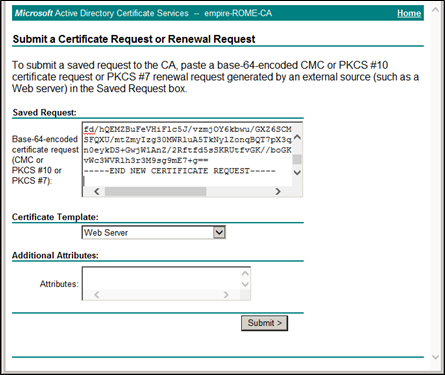Click the Saved Request scroll-right arrow
The width and height of the screenshot is (445, 375).
[278, 191]
